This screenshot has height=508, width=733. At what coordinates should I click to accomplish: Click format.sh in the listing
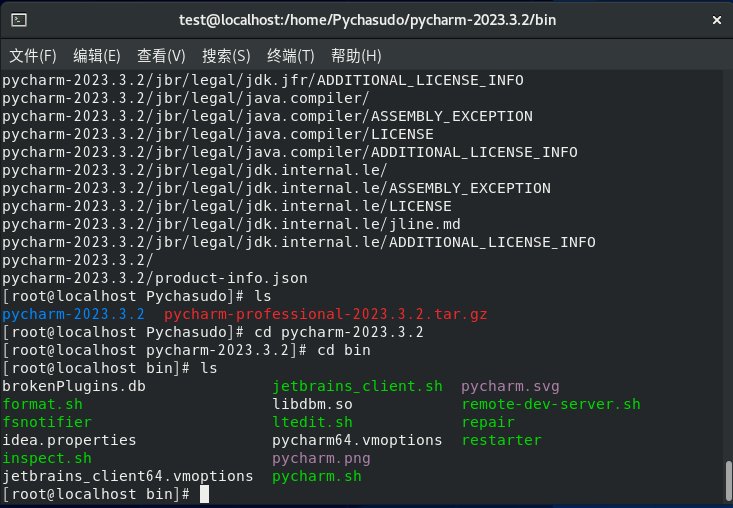click(43, 404)
